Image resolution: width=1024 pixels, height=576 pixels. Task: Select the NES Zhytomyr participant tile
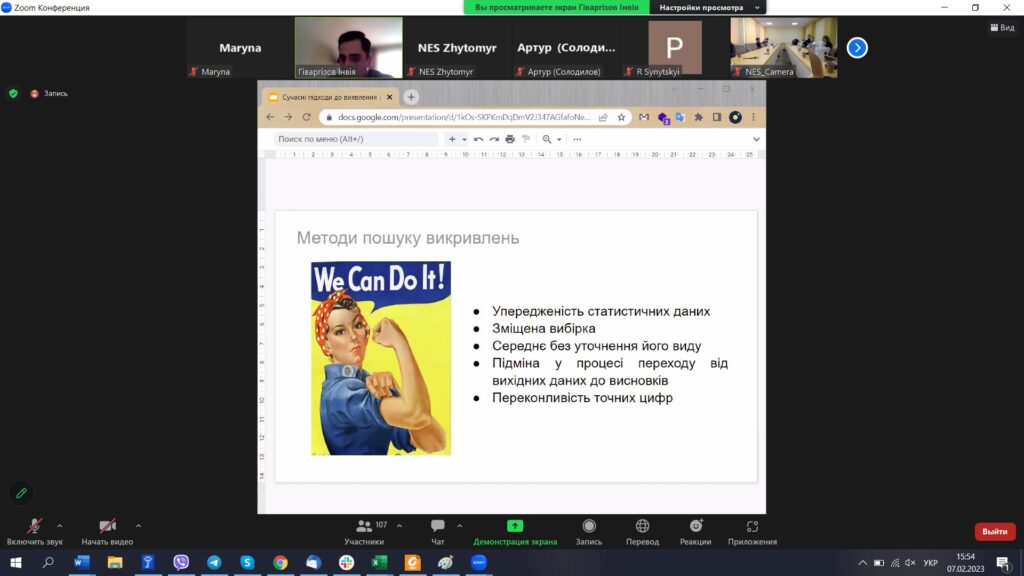point(457,48)
